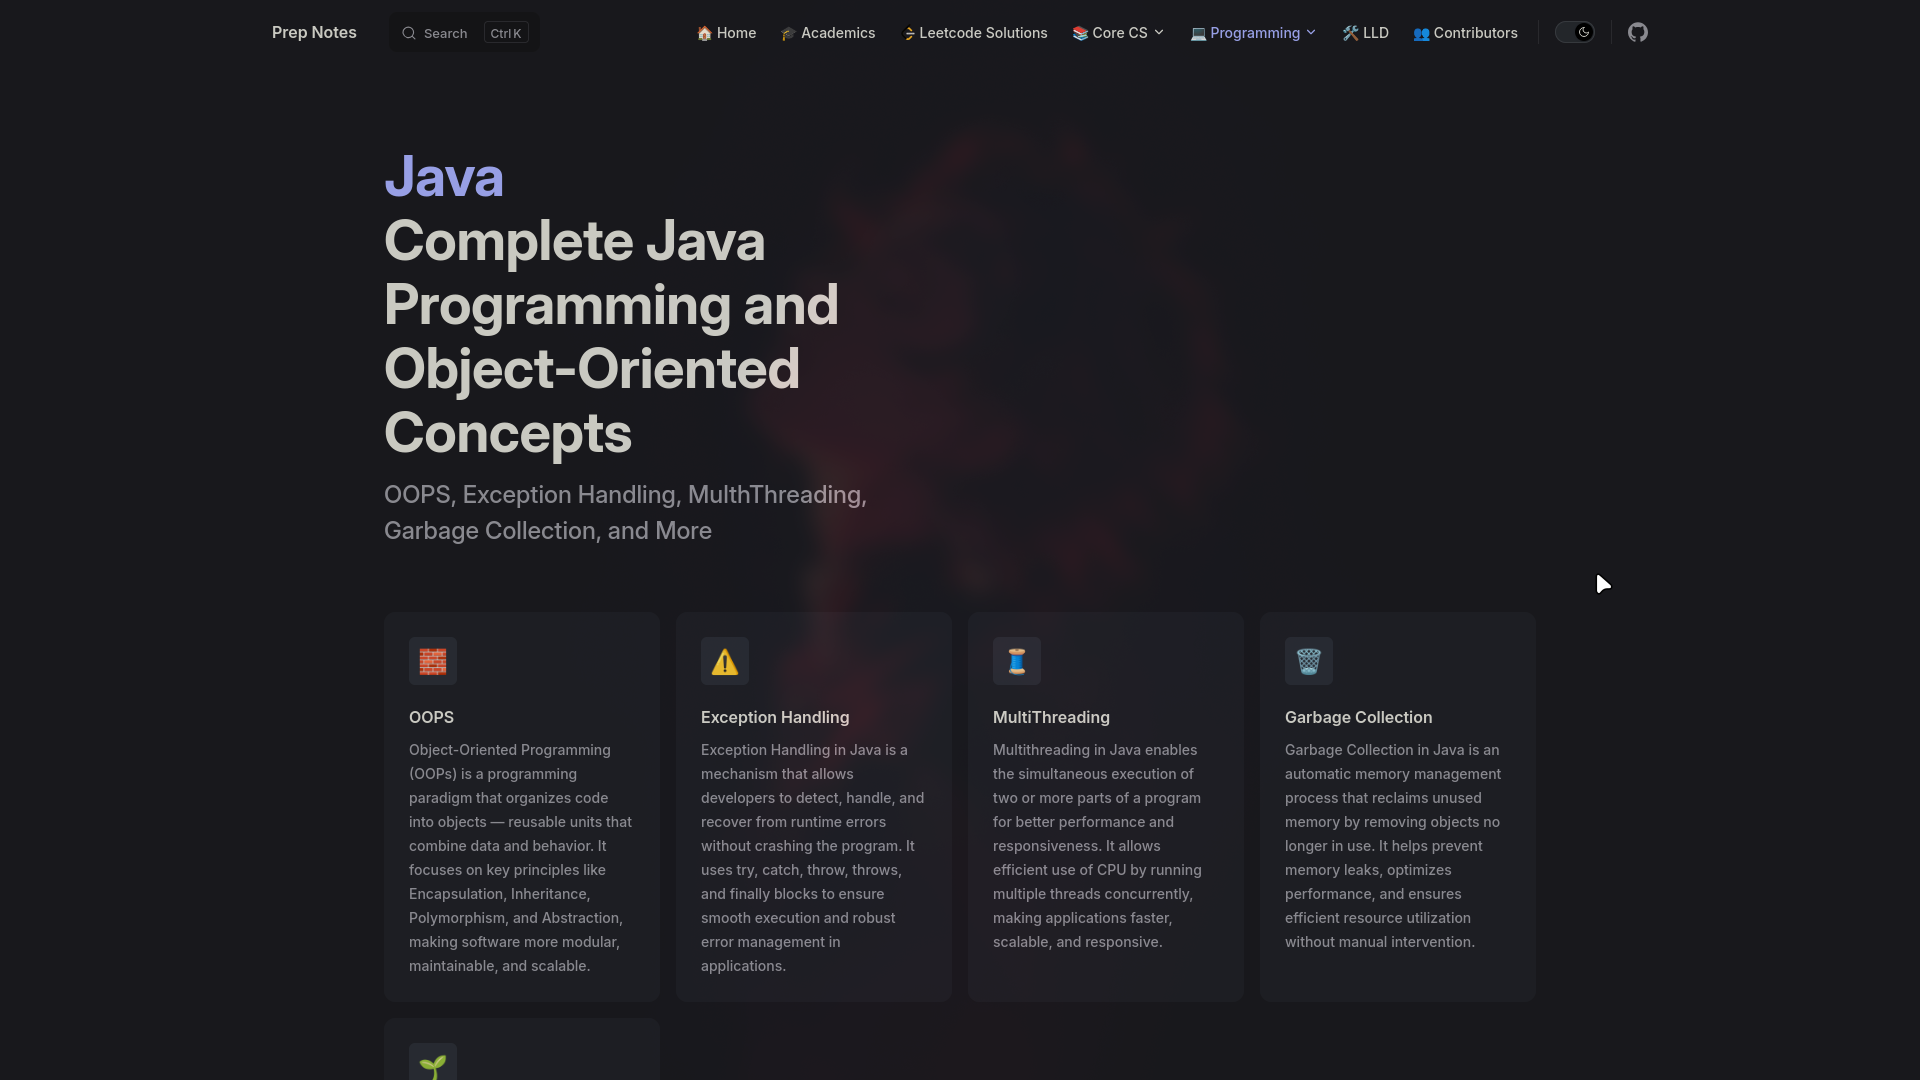1920x1080 pixels.
Task: Open the GitHub repository icon
Action: pyautogui.click(x=1637, y=33)
